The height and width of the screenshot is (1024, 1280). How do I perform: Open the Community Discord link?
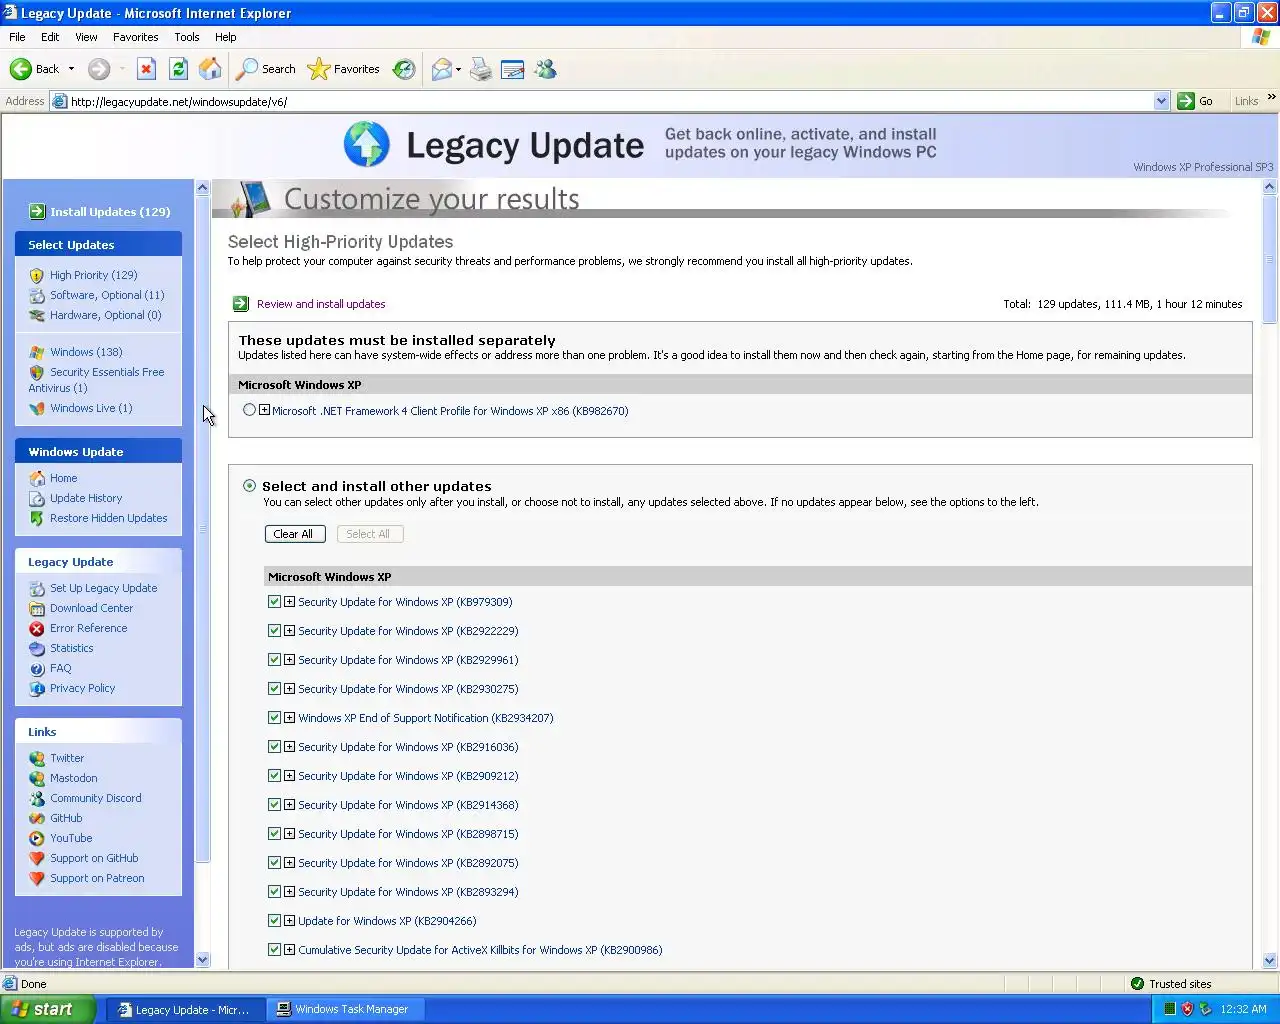coord(96,798)
